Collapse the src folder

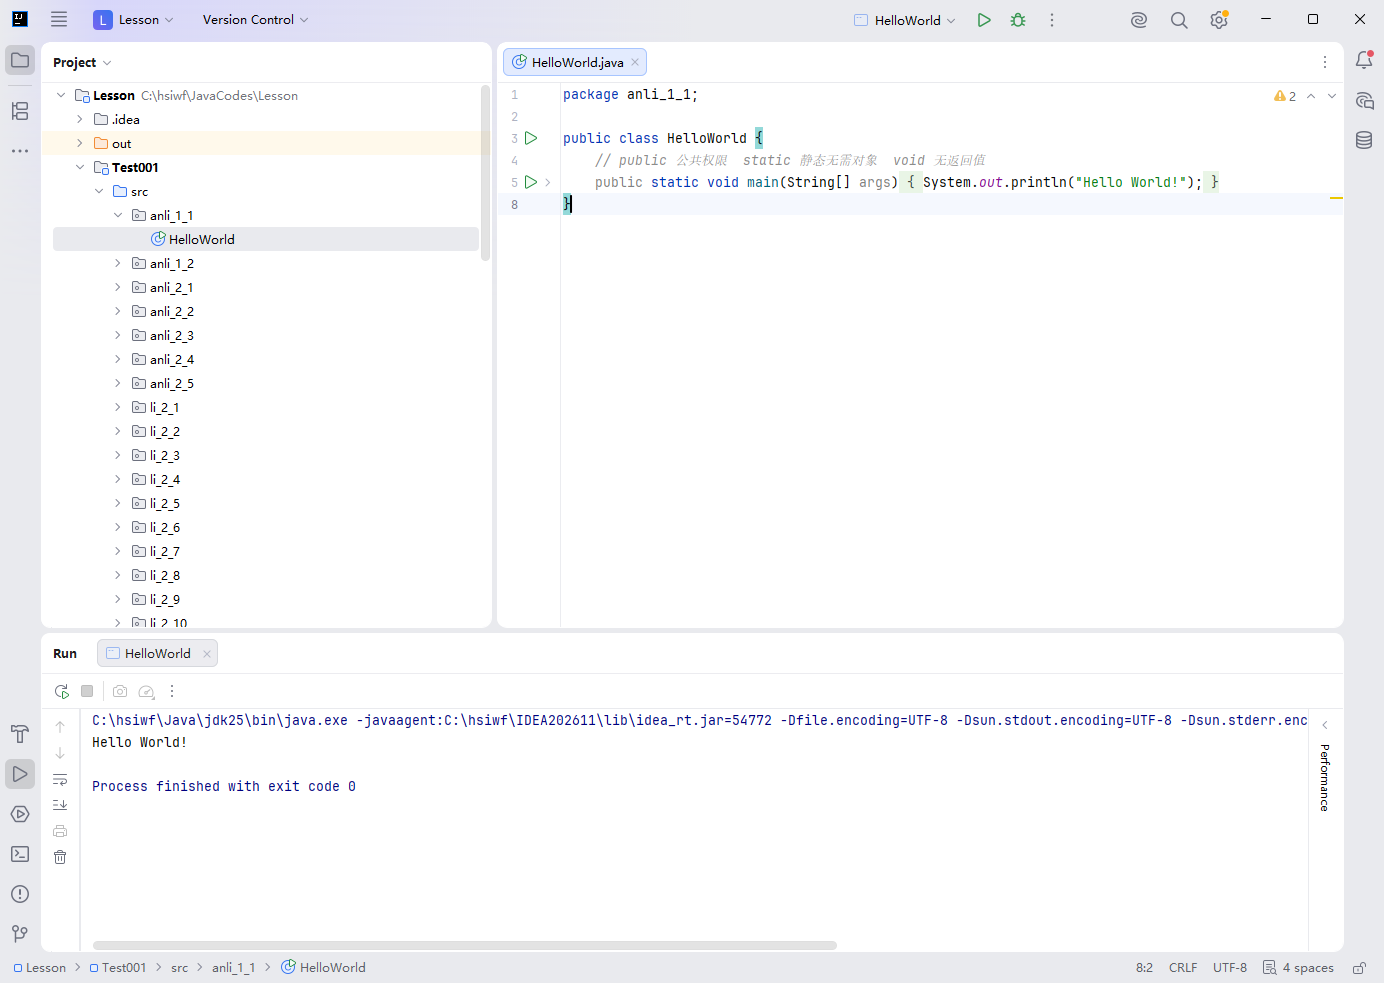99,191
